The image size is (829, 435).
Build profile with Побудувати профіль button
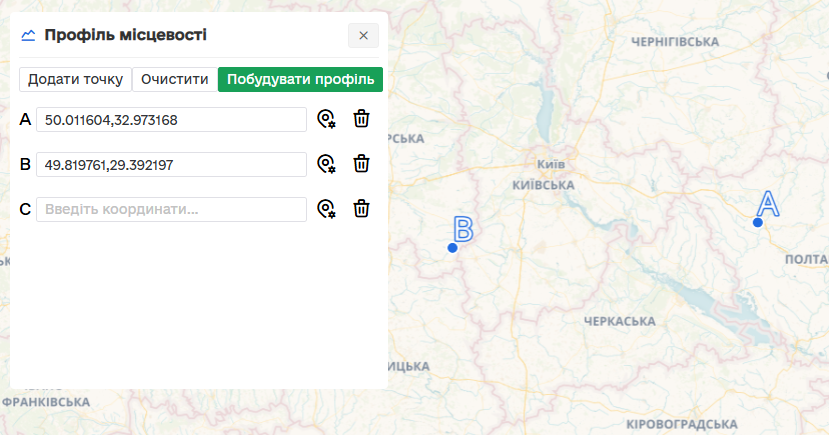coord(300,79)
